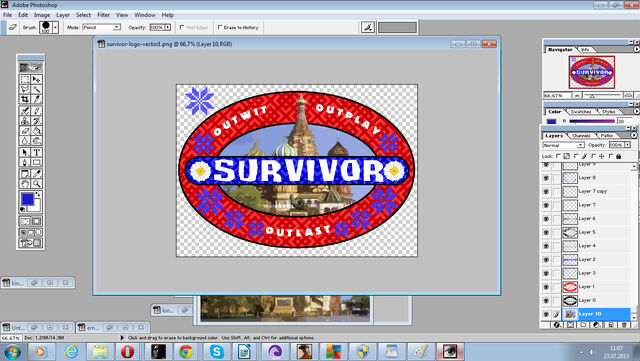Select the Lasso tool
The height and width of the screenshot is (361, 640).
coord(25,89)
